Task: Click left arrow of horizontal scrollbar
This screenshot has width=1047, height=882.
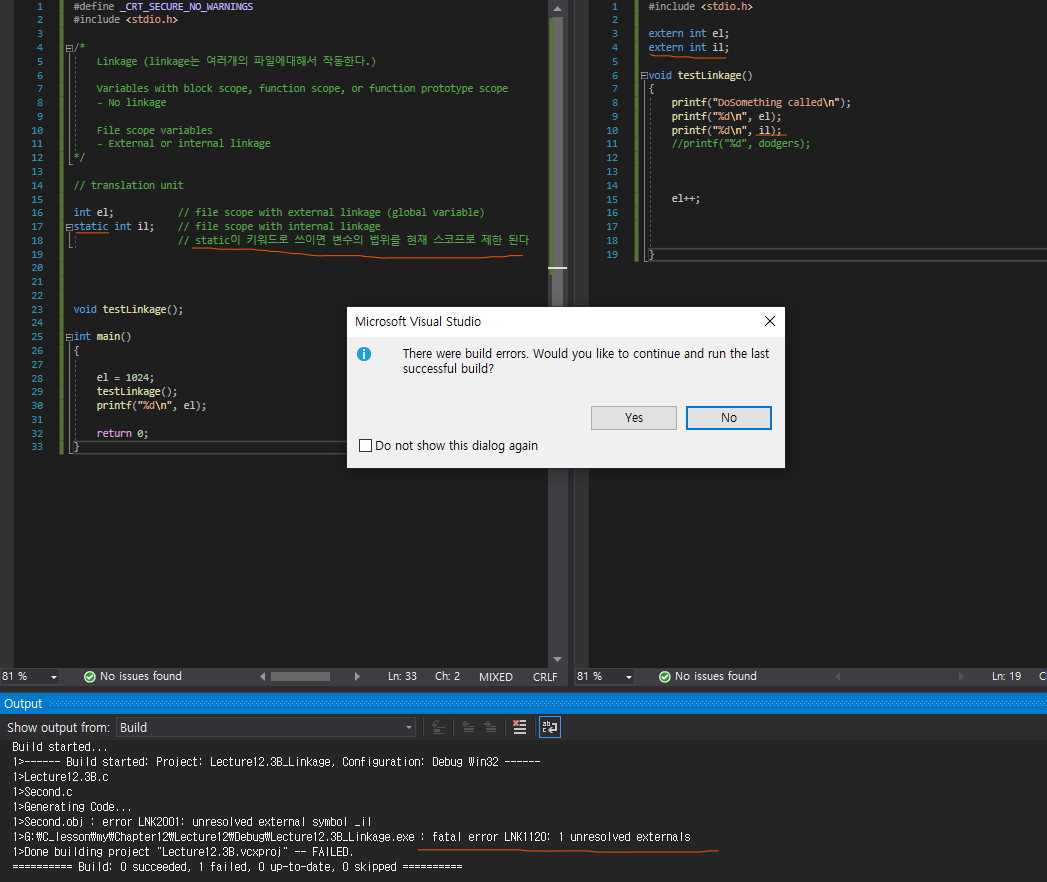Action: [263, 676]
